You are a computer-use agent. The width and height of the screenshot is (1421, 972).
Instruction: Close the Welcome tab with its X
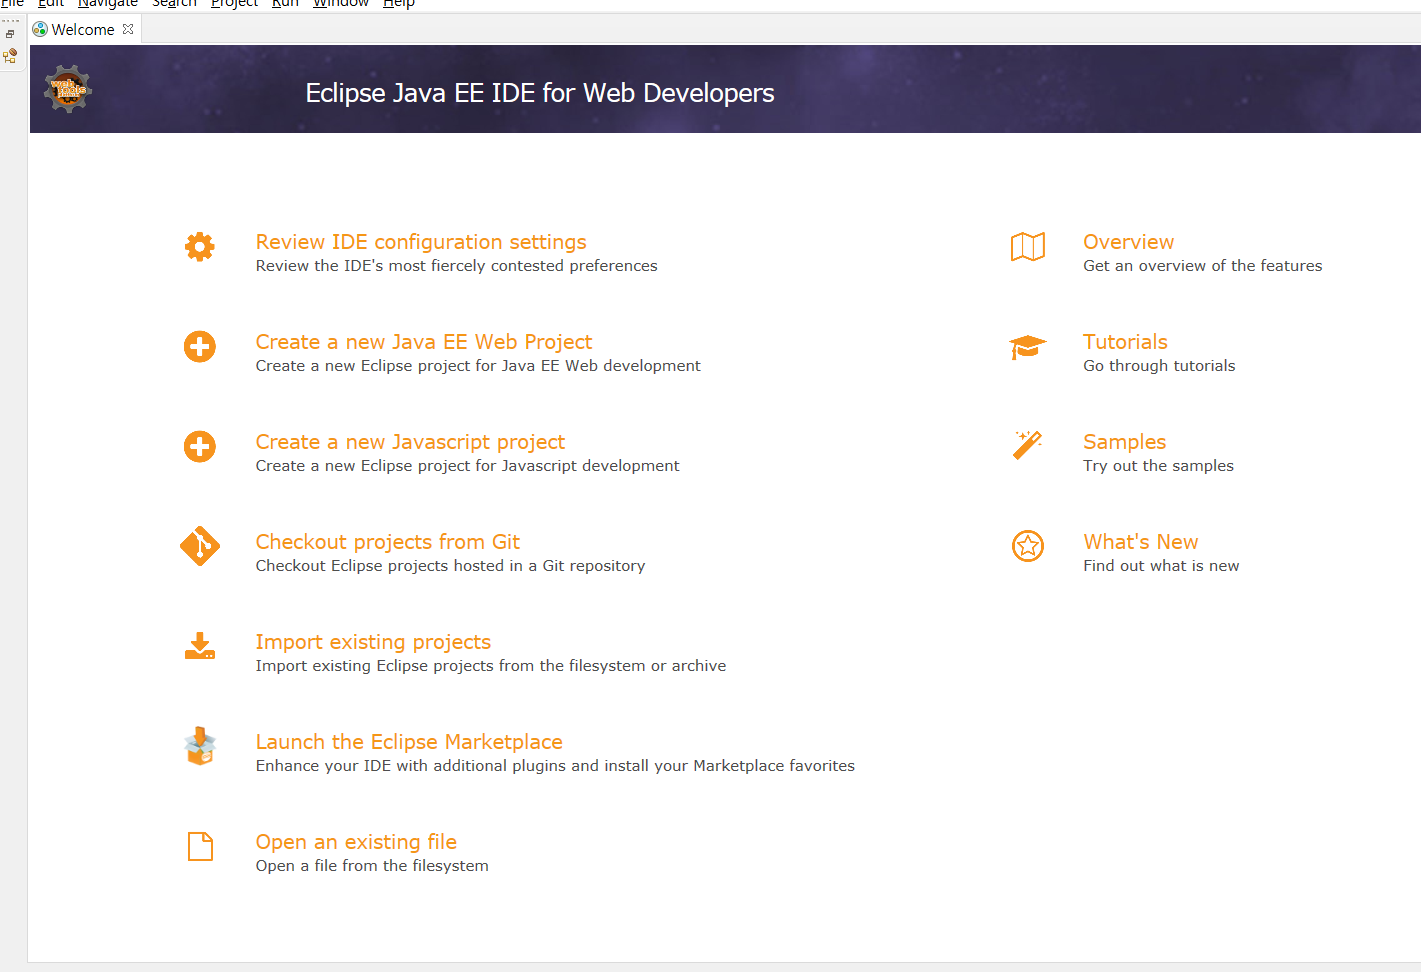point(128,29)
